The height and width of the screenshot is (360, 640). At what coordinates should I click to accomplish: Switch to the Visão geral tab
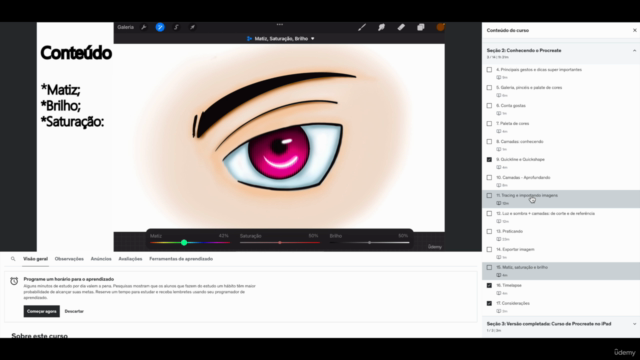click(x=36, y=259)
